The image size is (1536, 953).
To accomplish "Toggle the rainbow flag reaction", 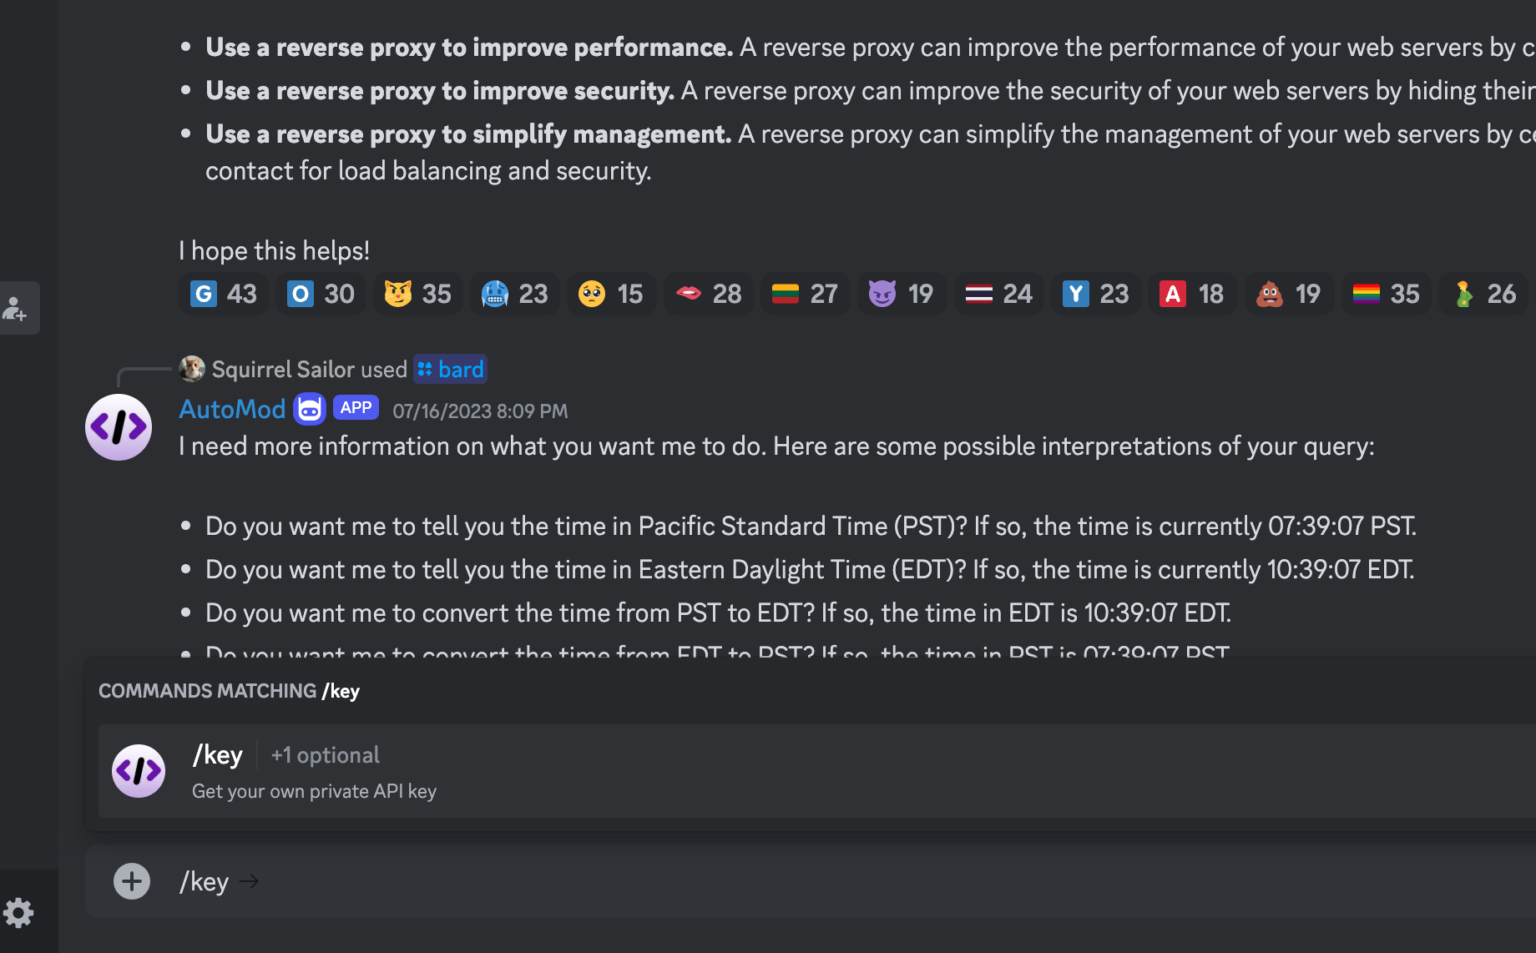I will (x=1386, y=293).
